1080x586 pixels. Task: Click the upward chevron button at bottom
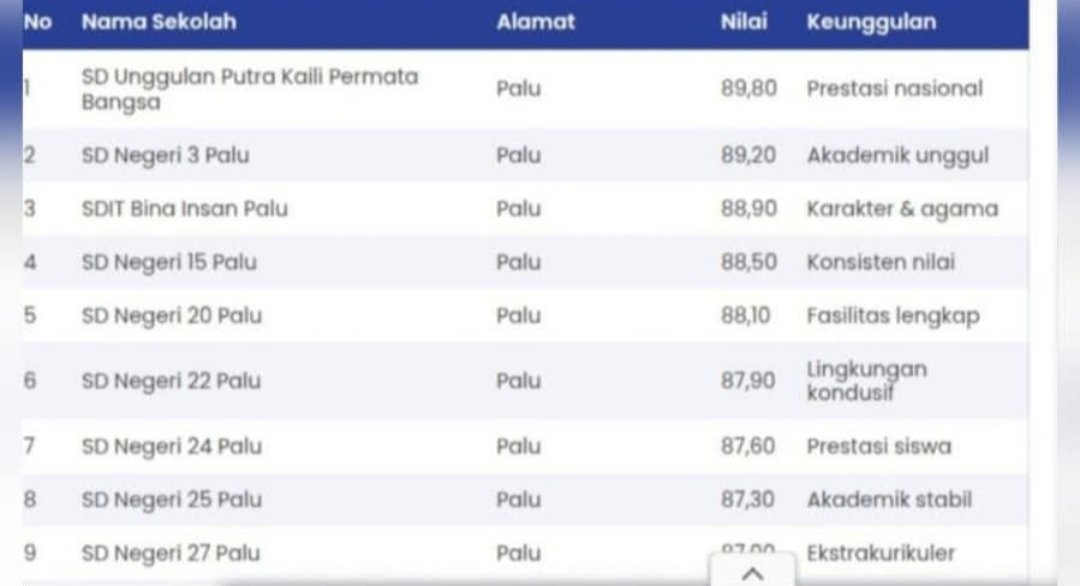753,573
